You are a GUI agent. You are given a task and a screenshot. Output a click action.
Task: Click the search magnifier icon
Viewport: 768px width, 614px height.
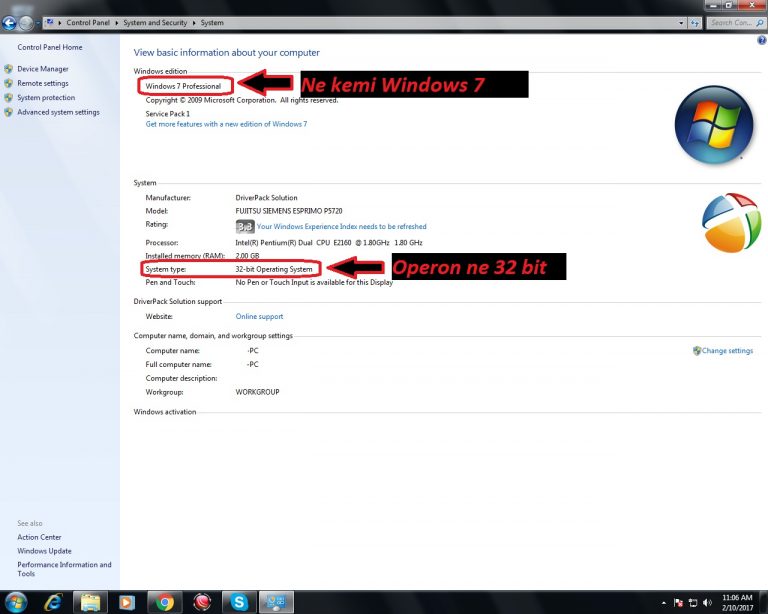tap(760, 23)
